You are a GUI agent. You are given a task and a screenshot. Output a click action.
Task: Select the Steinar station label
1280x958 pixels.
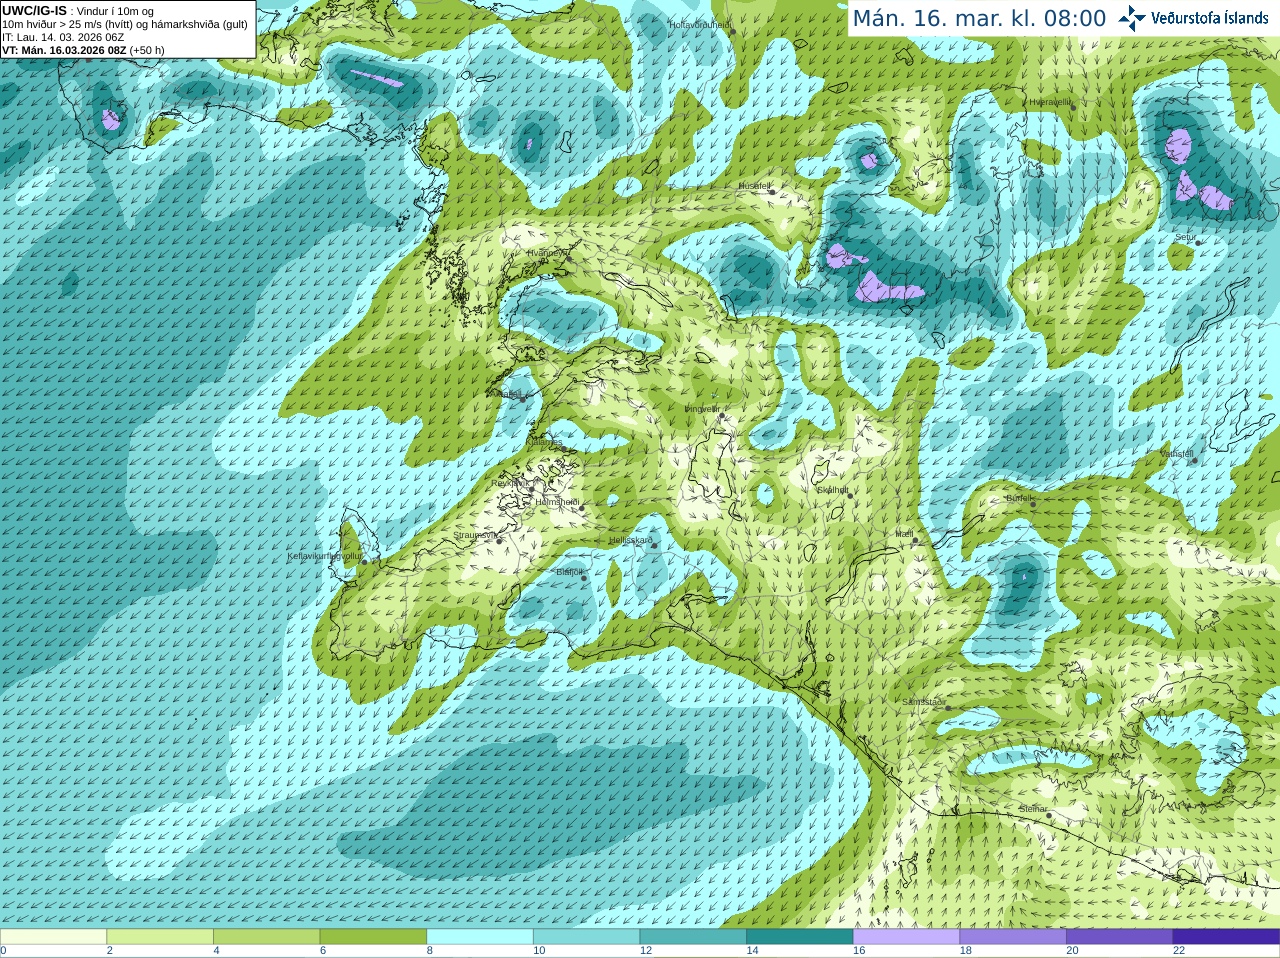pyautogui.click(x=1033, y=809)
